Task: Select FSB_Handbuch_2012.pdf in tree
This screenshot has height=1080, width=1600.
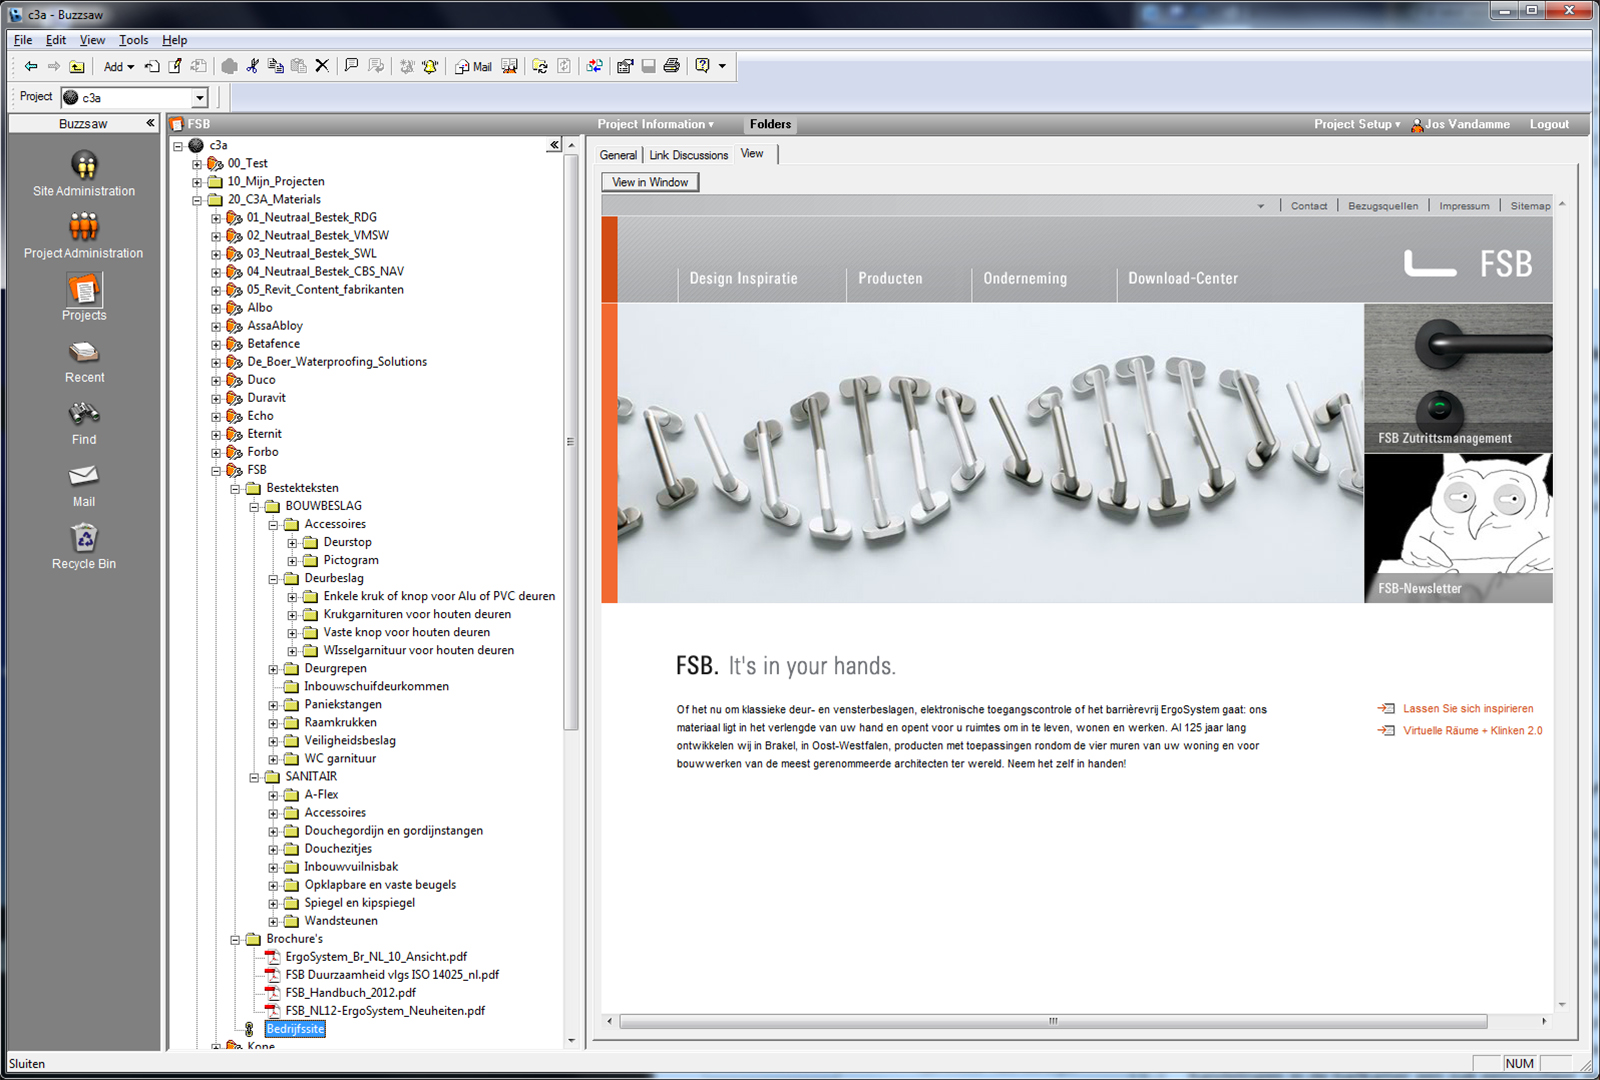Action: click(350, 993)
